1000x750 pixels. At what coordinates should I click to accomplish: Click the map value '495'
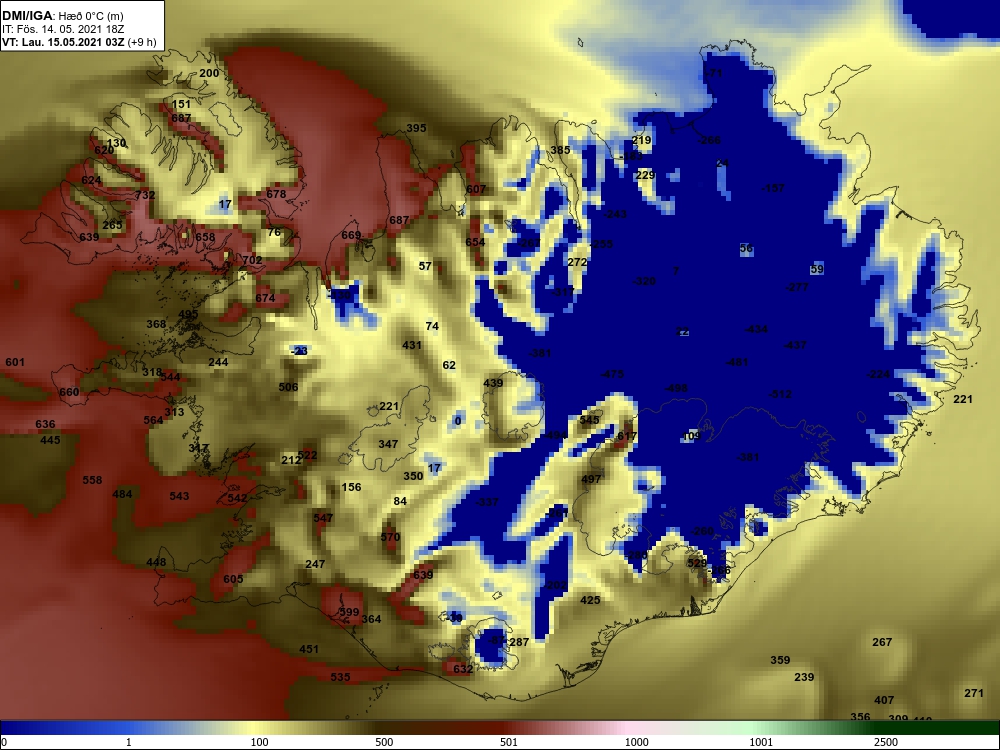(x=188, y=314)
